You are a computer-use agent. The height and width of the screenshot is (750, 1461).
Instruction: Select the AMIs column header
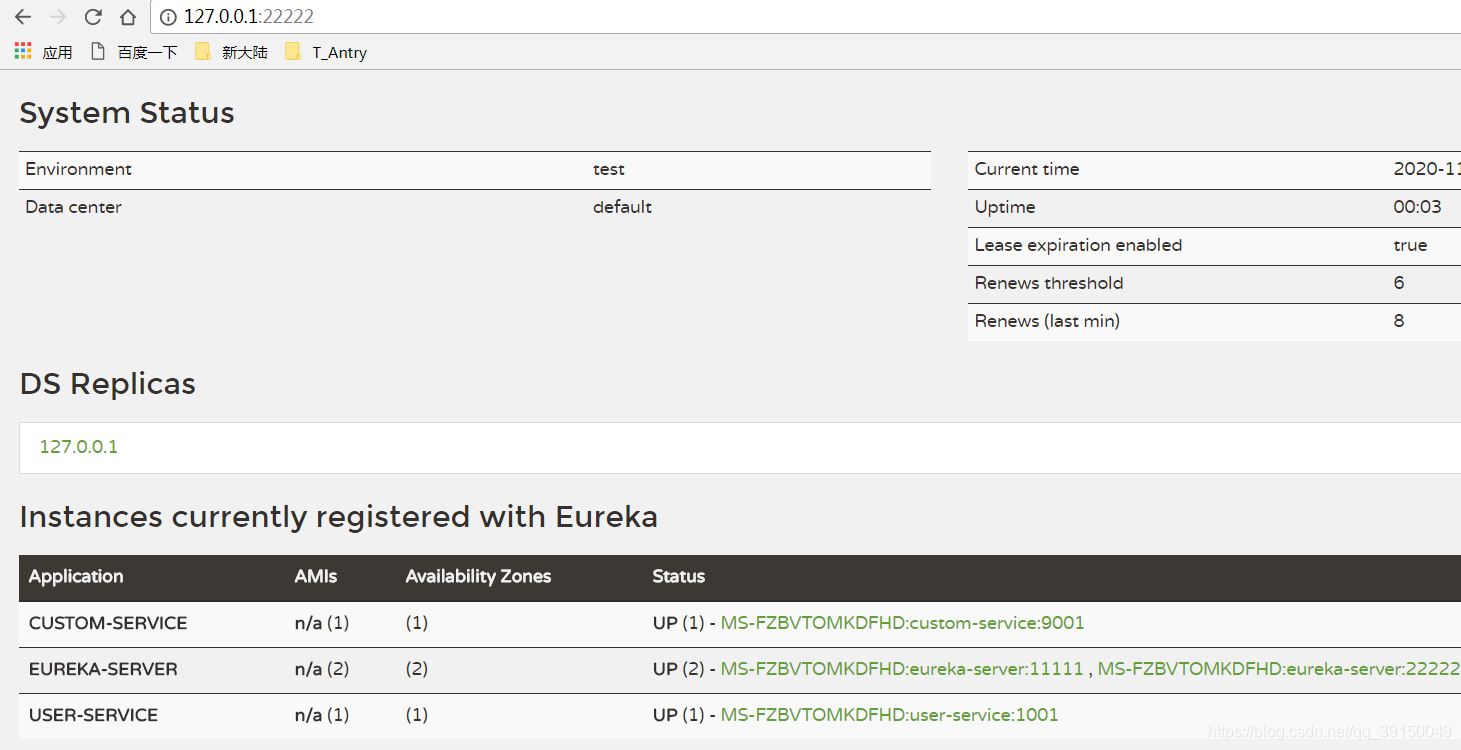point(316,576)
